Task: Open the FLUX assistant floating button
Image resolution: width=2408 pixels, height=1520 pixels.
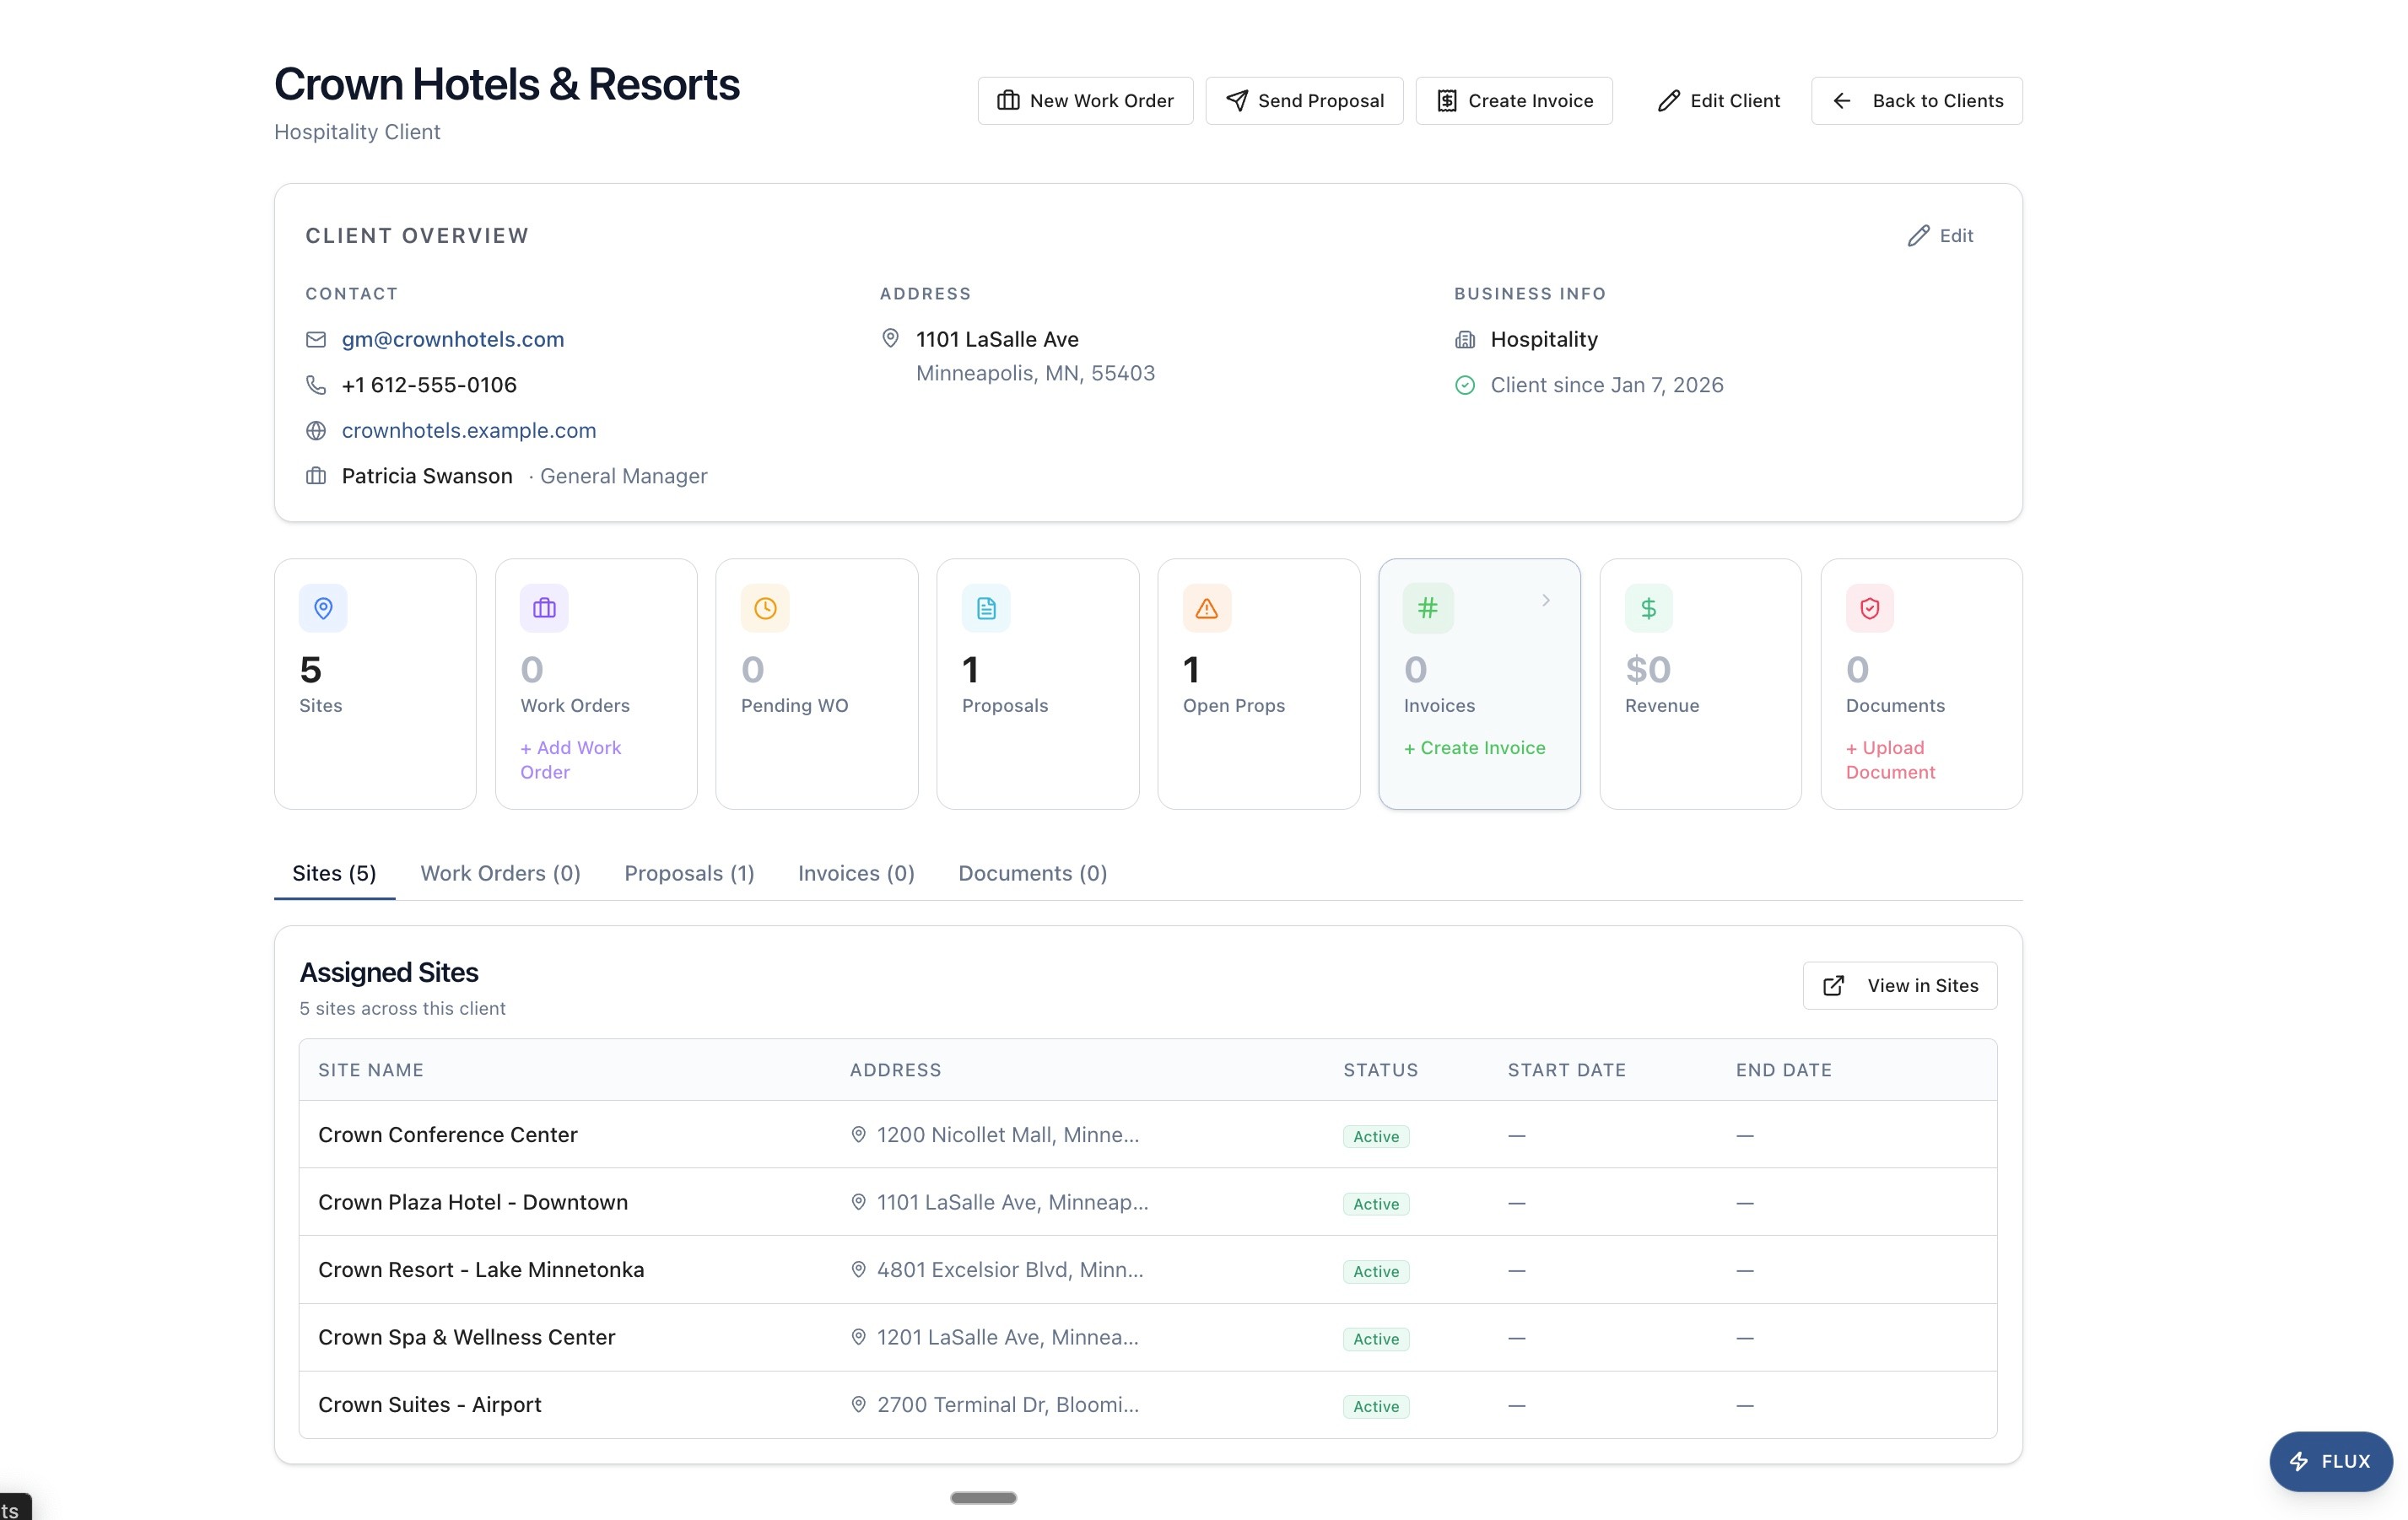Action: 2330,1461
